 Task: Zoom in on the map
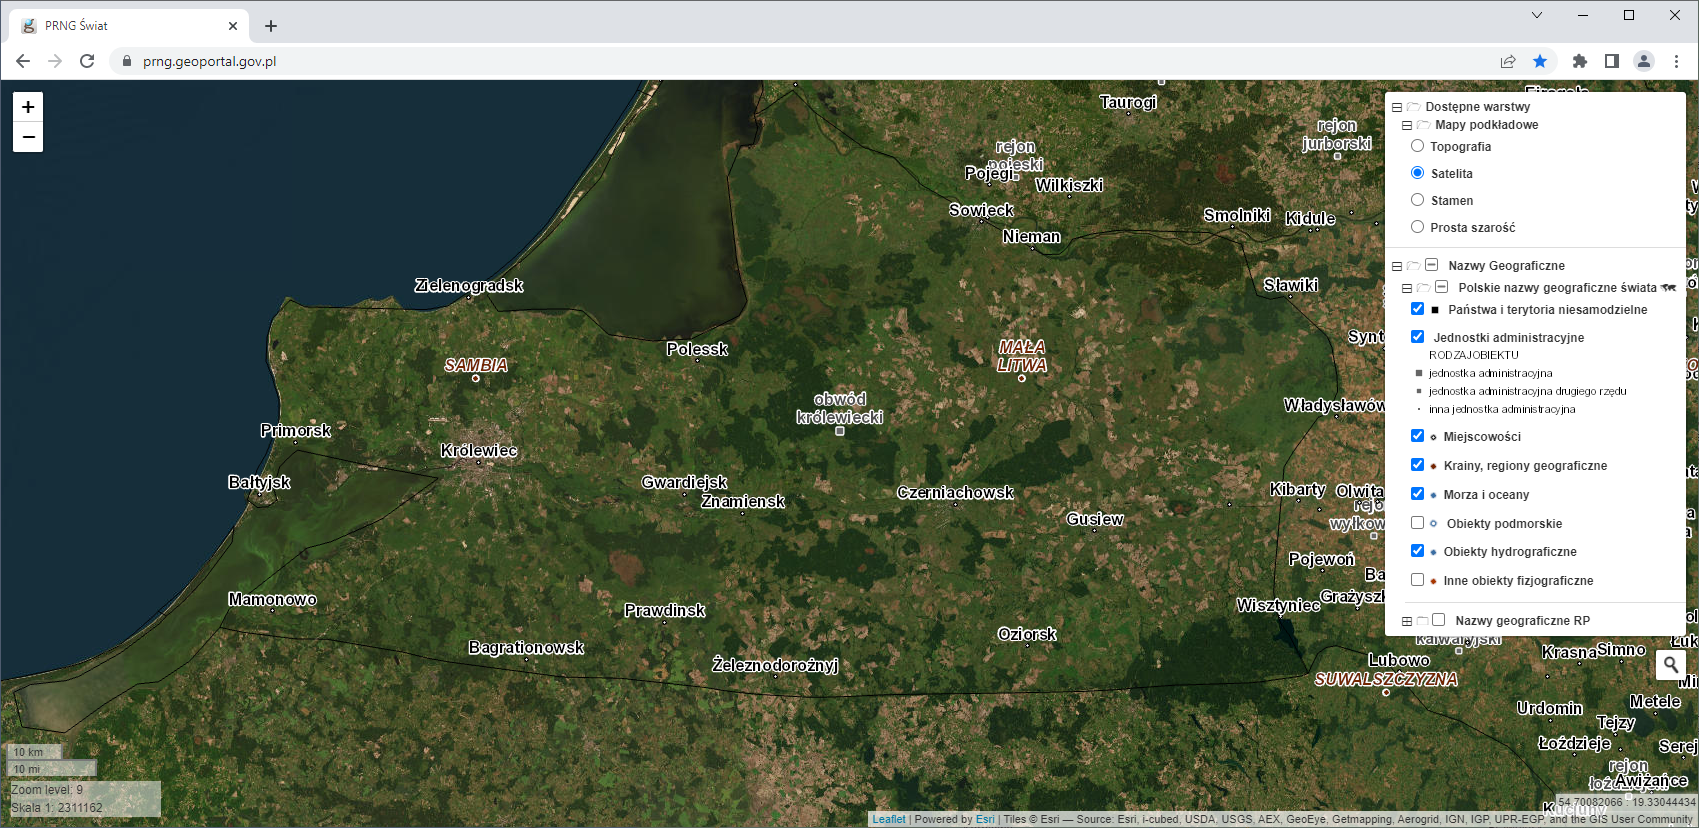pos(28,107)
